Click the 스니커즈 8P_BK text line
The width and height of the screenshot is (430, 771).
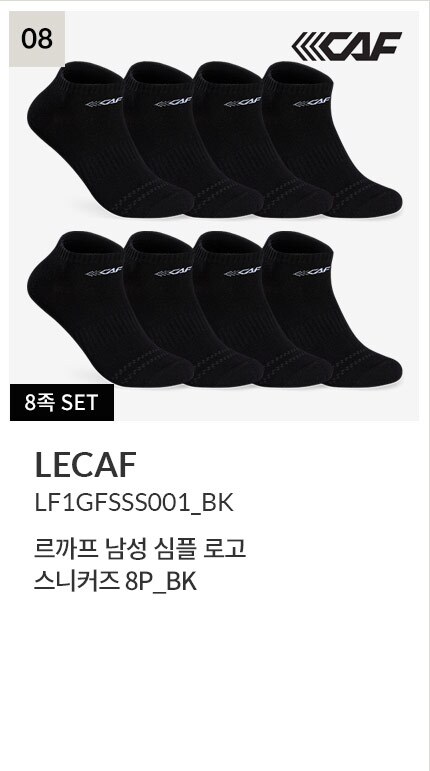tap(115, 582)
